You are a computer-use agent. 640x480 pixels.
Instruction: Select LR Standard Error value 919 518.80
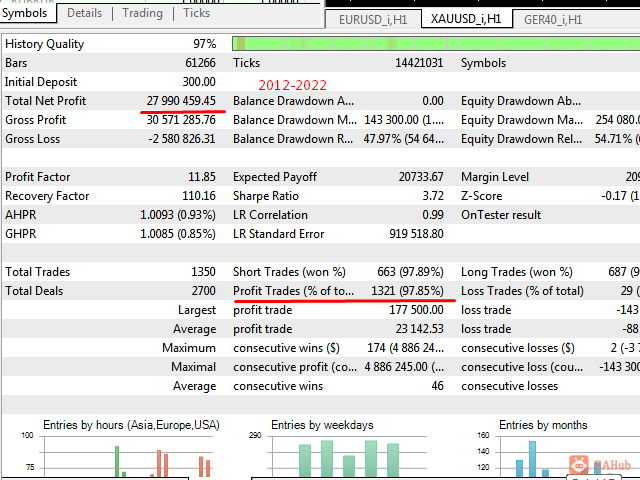tap(416, 234)
